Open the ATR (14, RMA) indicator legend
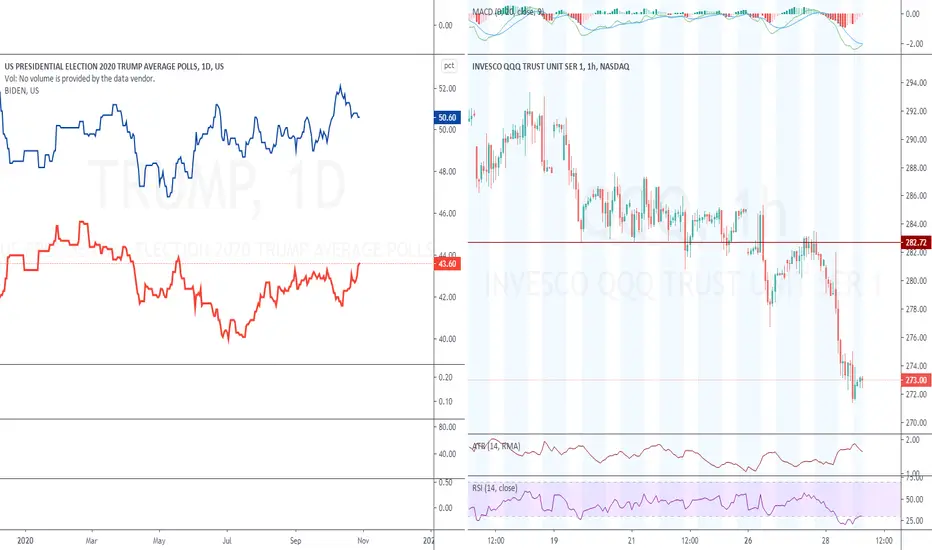This screenshot has width=932, height=550. click(x=496, y=446)
